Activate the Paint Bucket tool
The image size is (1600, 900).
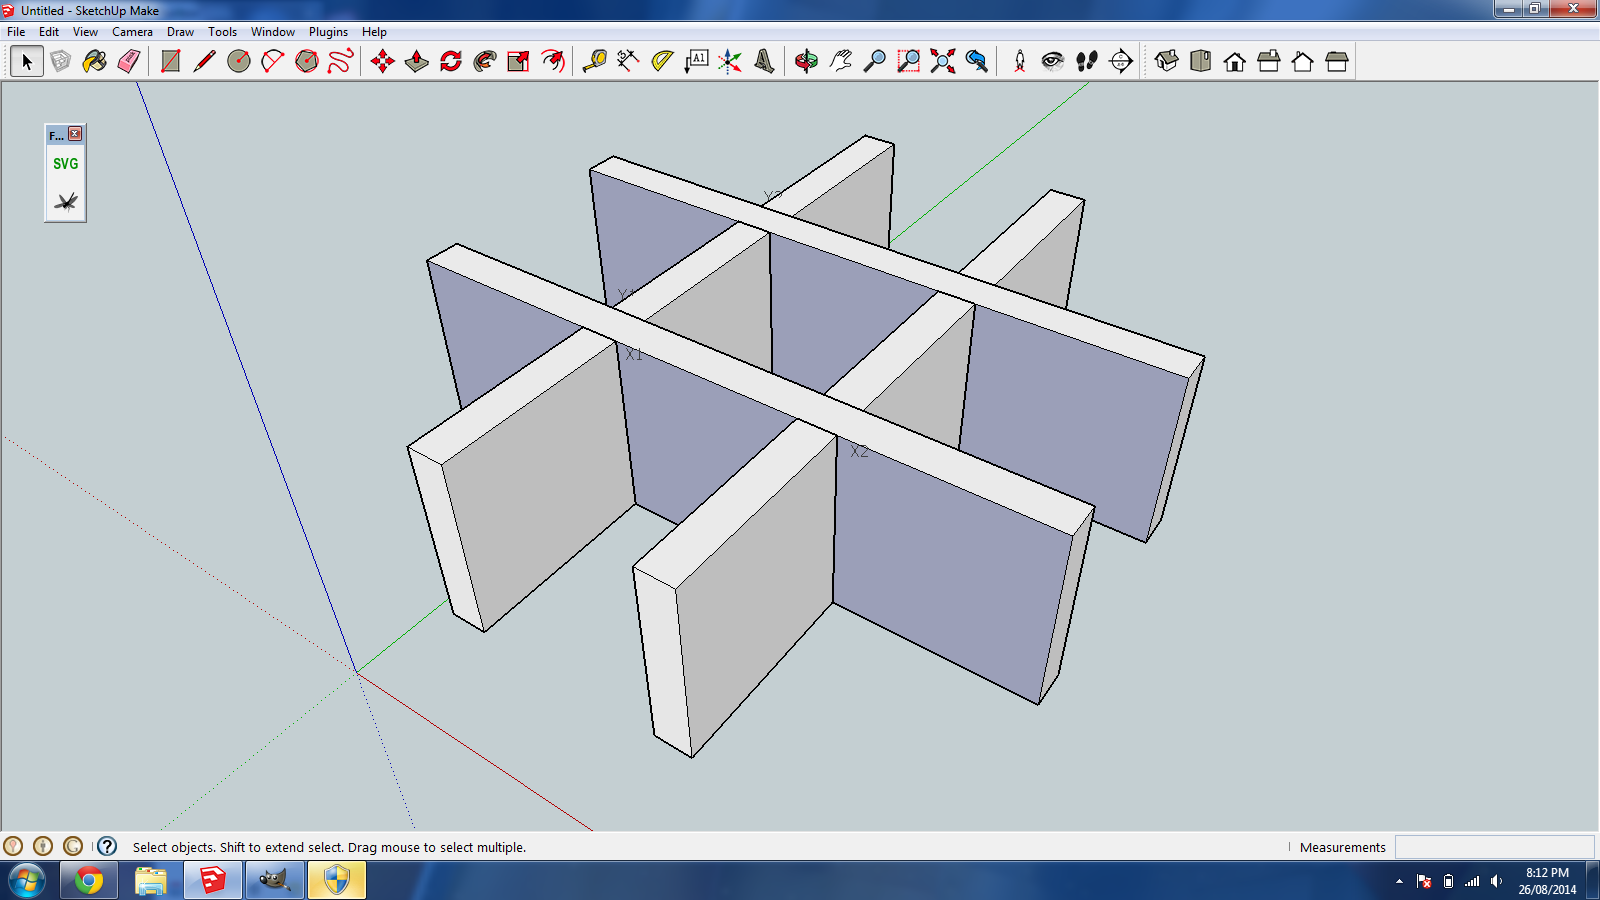94,61
